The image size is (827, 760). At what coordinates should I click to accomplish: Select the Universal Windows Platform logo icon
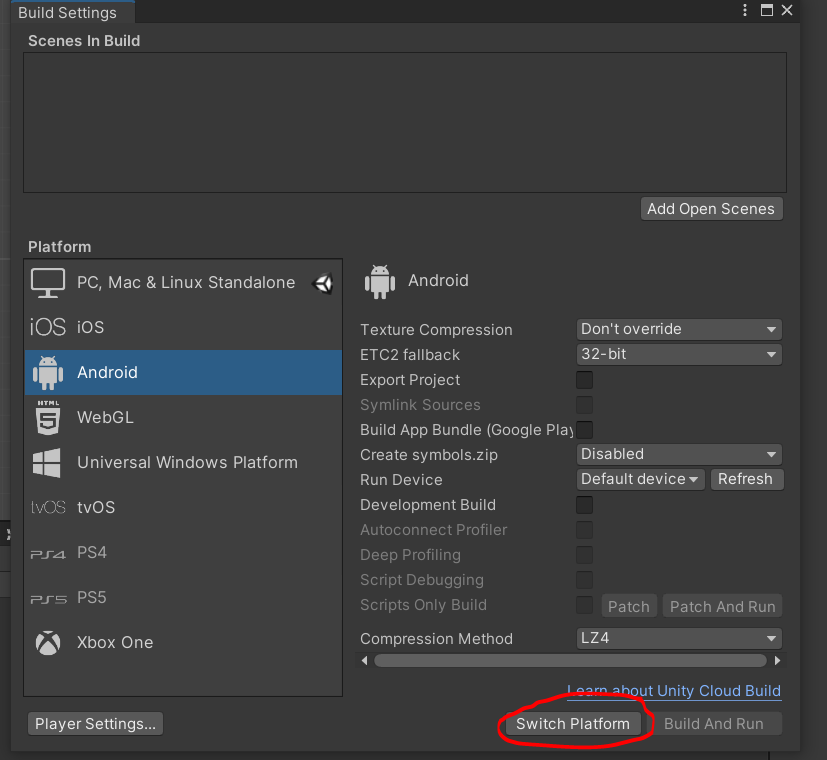(47, 463)
